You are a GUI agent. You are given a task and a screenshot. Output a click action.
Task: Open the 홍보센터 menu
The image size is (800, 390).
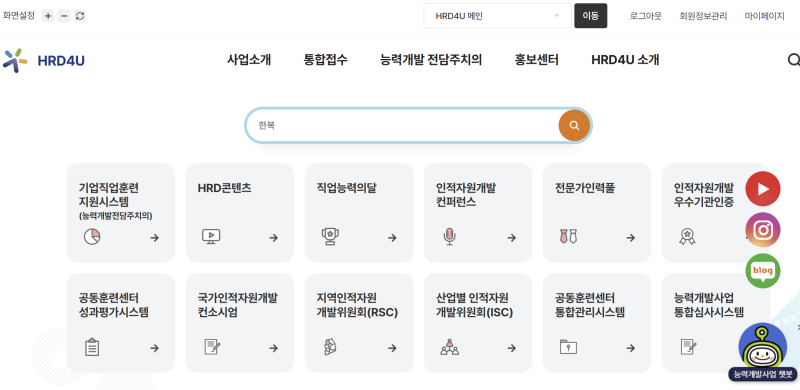tap(537, 60)
